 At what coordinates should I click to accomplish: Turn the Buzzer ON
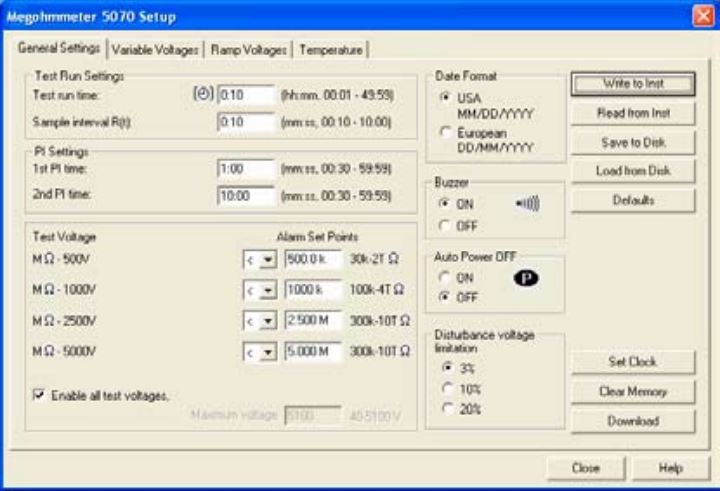[444, 203]
